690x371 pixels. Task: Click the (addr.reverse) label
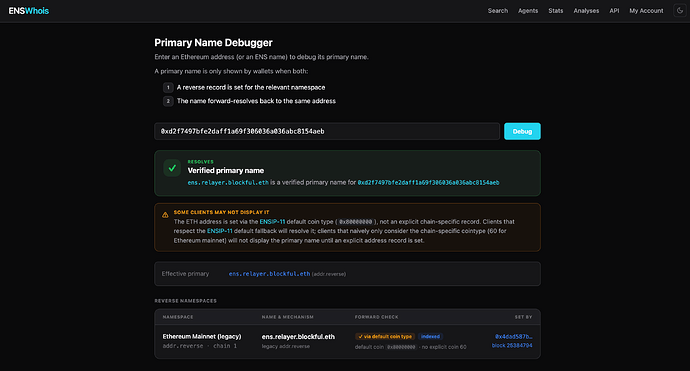click(x=329, y=274)
